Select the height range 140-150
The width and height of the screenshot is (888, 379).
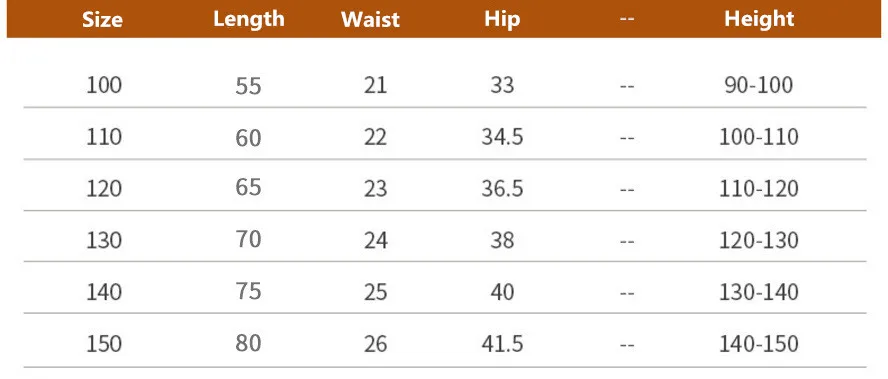click(759, 344)
